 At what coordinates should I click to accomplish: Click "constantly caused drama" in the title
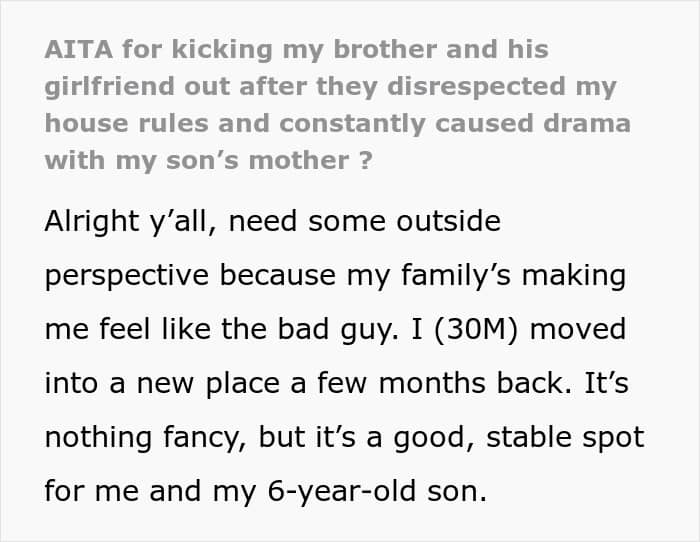[455, 124]
